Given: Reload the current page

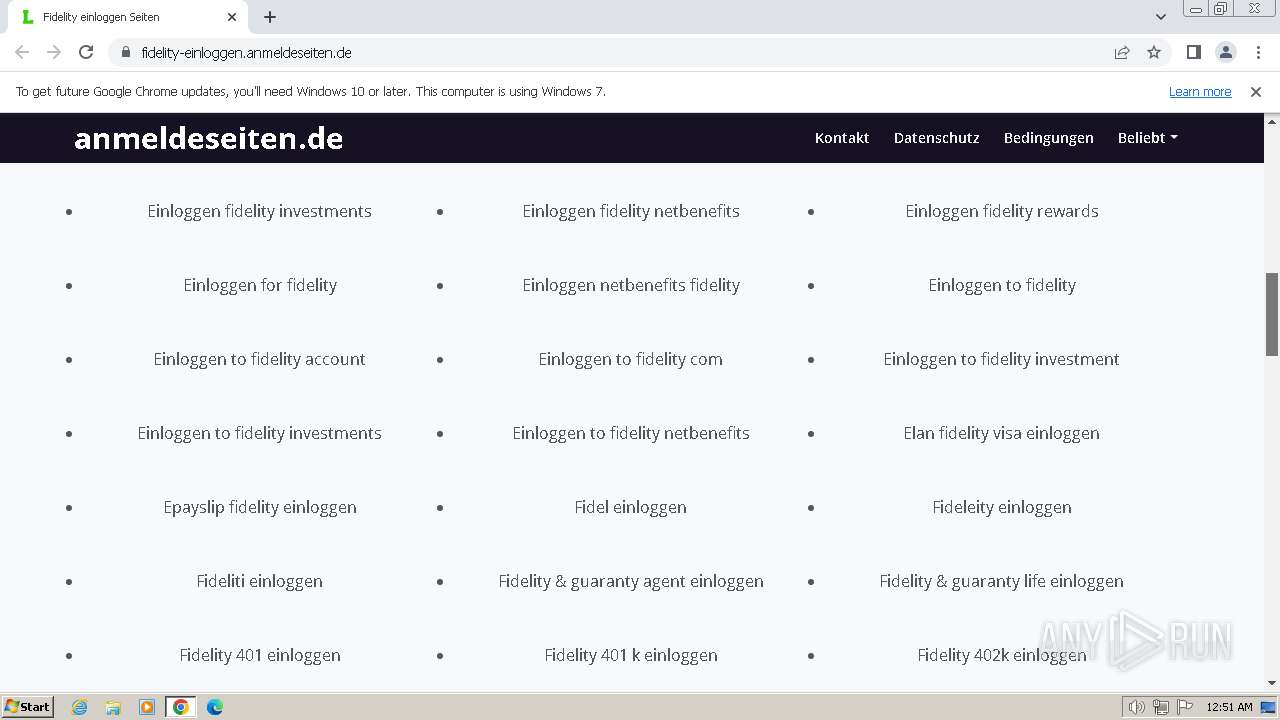Looking at the screenshot, I should pos(86,52).
